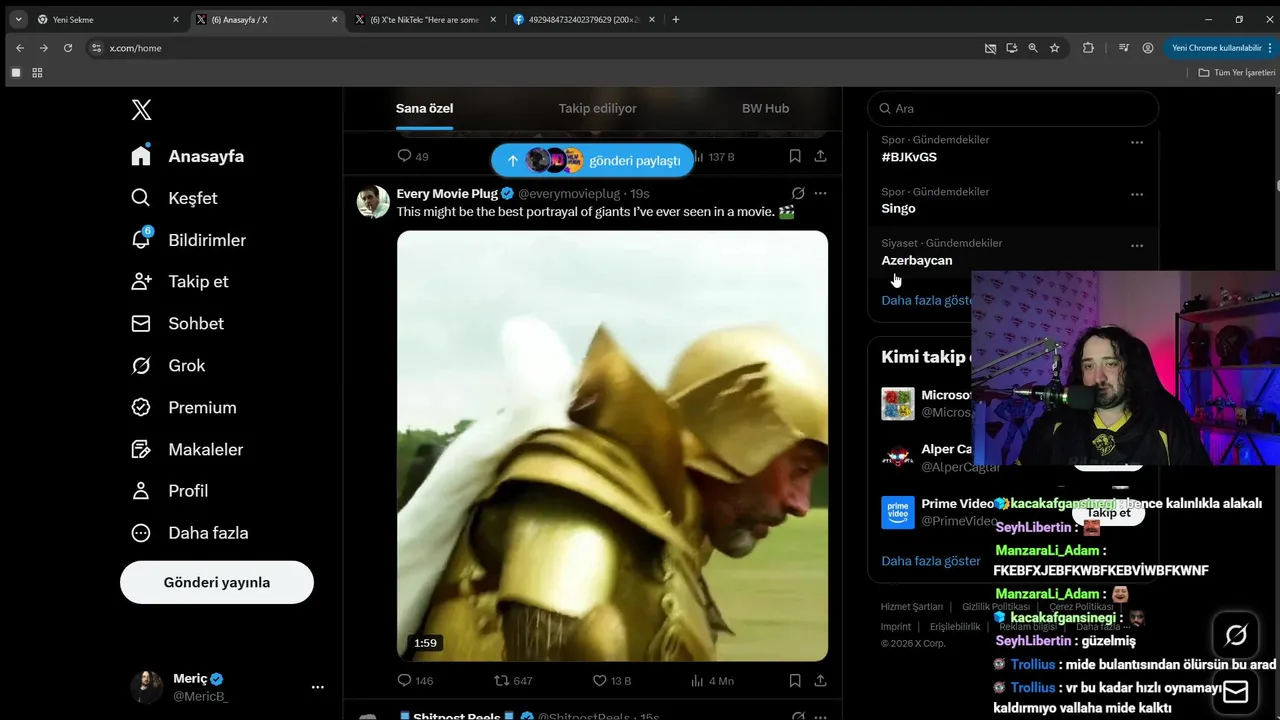The height and width of the screenshot is (720, 1280).
Task: Open Takip et in sidebar
Action: click(x=180, y=282)
